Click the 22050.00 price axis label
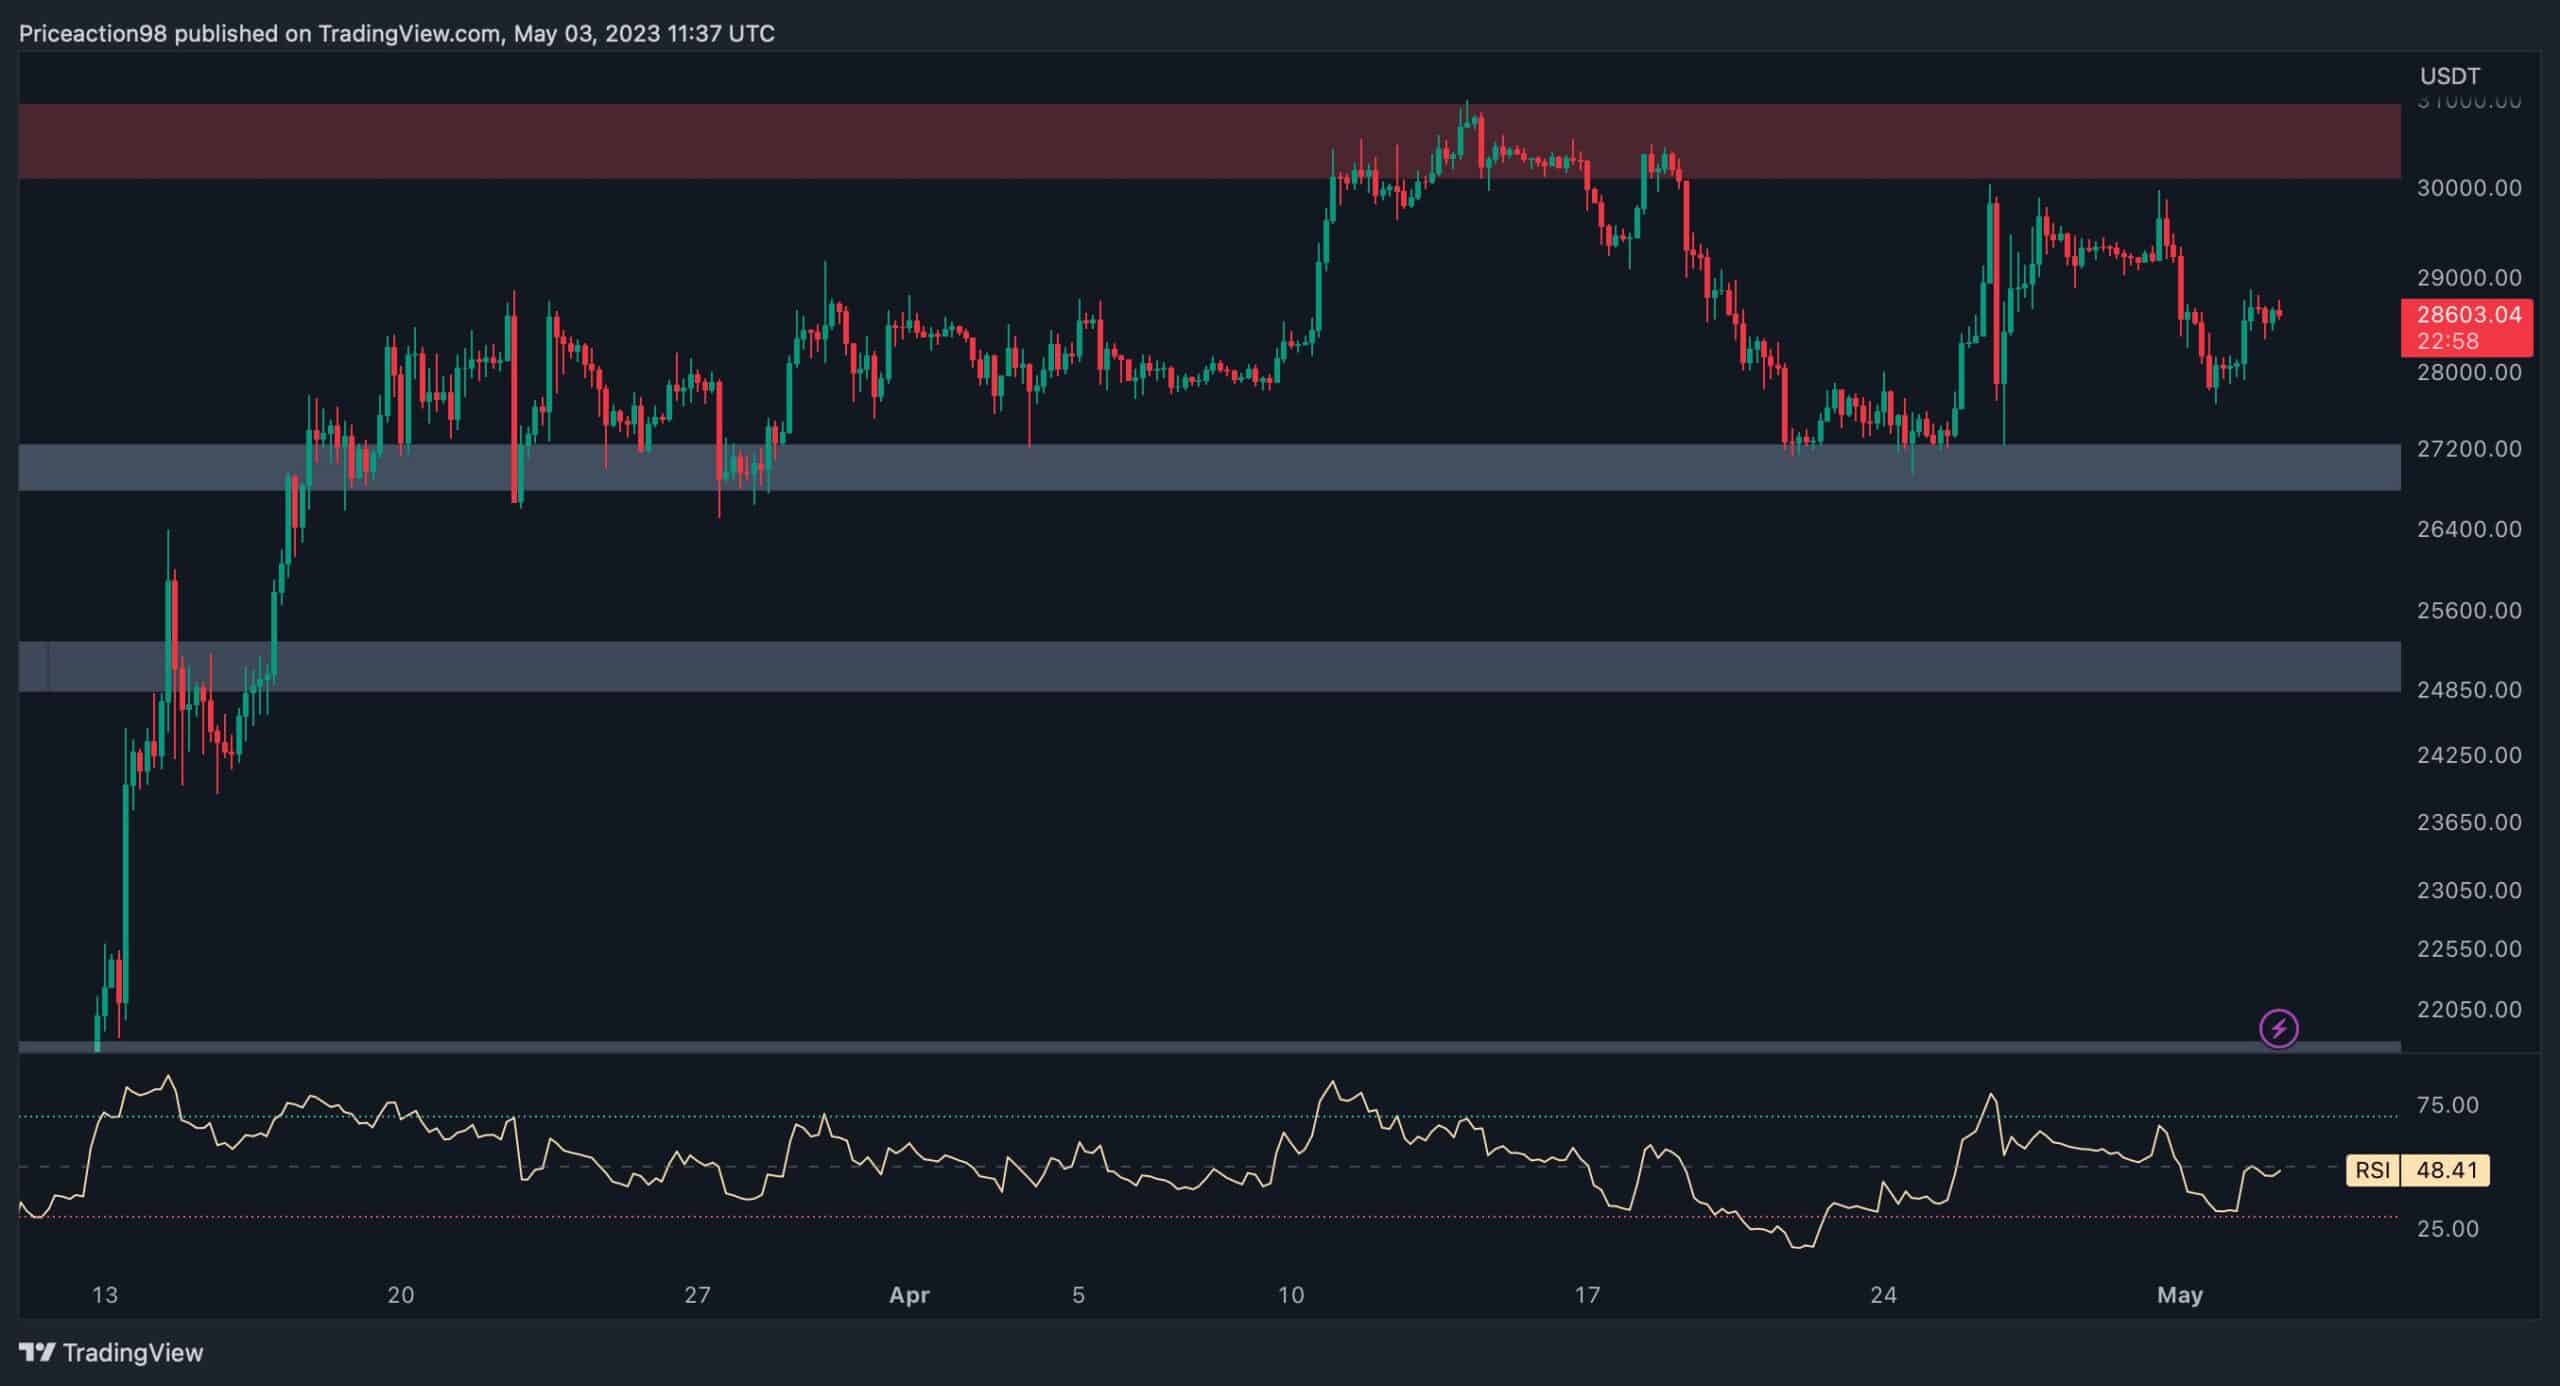 (x=2469, y=1010)
